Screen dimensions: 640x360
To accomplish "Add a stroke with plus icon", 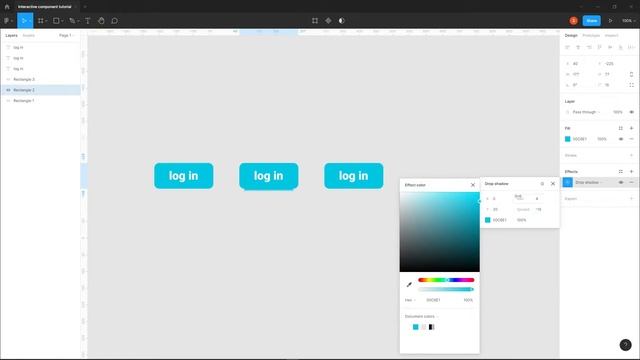I will click(x=631, y=155).
